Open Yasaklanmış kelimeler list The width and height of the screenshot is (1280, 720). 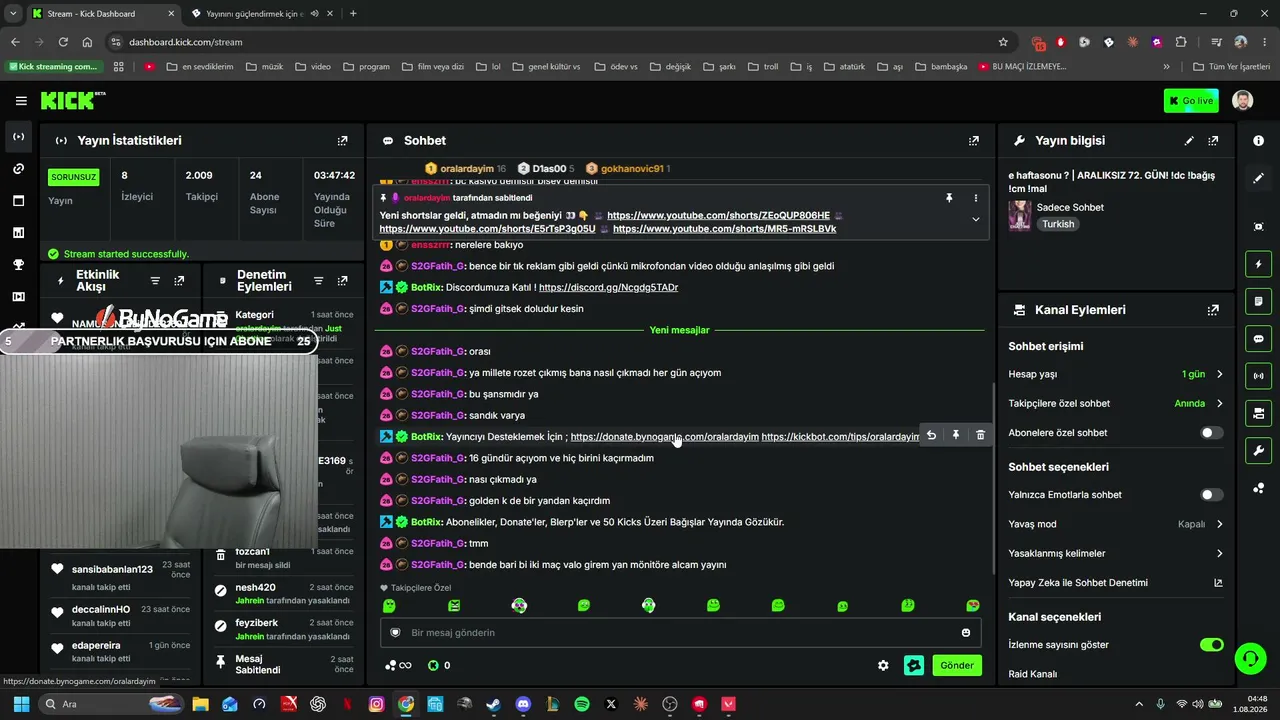tap(1116, 553)
